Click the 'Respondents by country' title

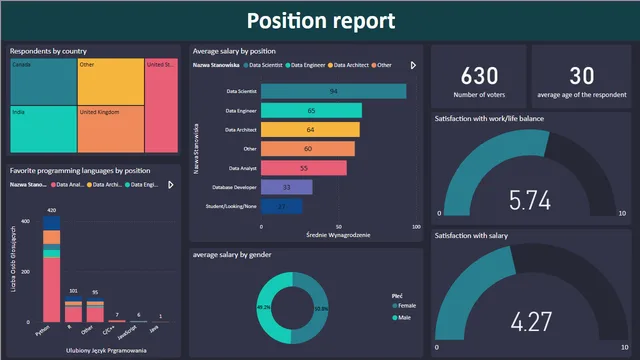click(x=48, y=51)
